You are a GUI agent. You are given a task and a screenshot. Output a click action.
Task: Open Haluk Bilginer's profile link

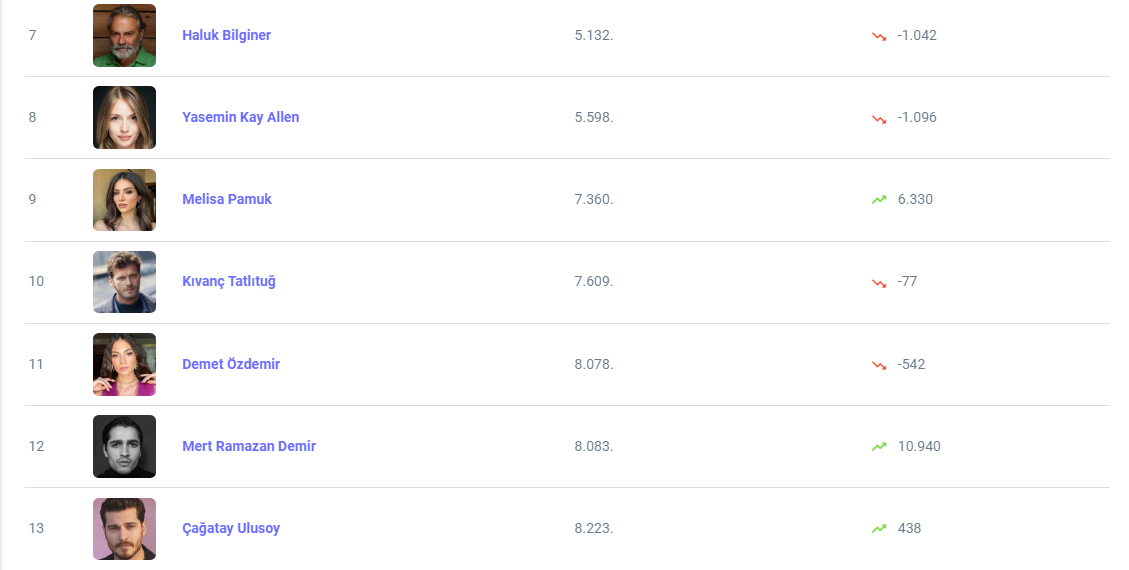(x=226, y=35)
